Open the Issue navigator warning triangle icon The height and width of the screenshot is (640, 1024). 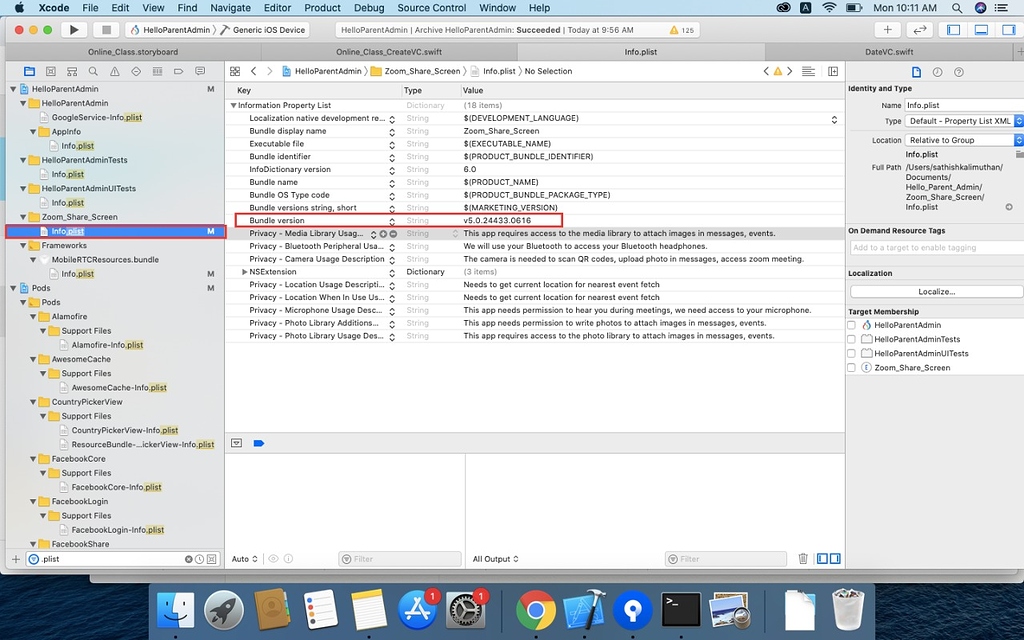[x=114, y=71]
